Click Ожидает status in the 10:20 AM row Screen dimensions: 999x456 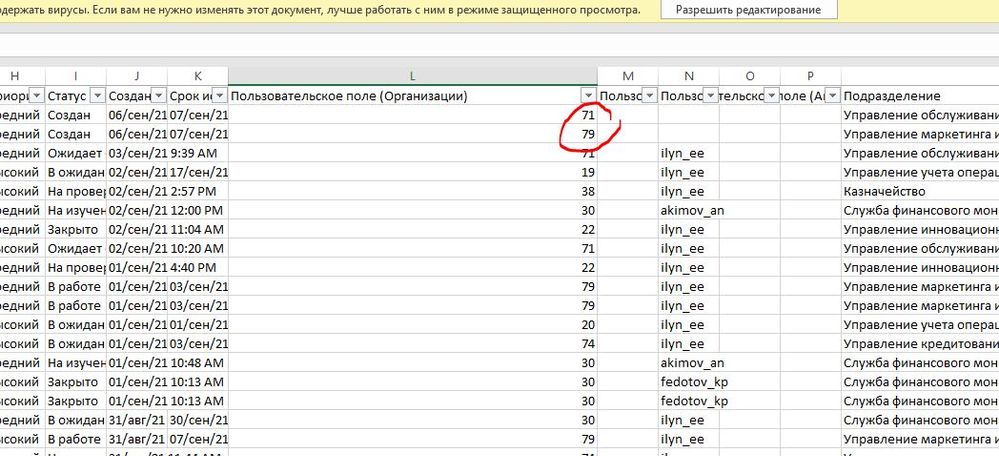click(76, 248)
